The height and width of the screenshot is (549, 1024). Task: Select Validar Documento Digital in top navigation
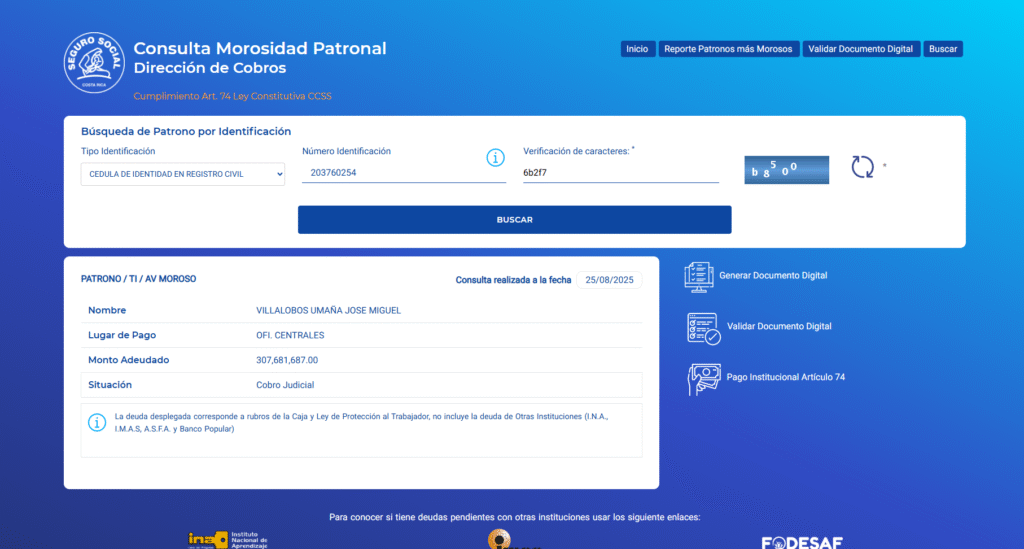860,49
